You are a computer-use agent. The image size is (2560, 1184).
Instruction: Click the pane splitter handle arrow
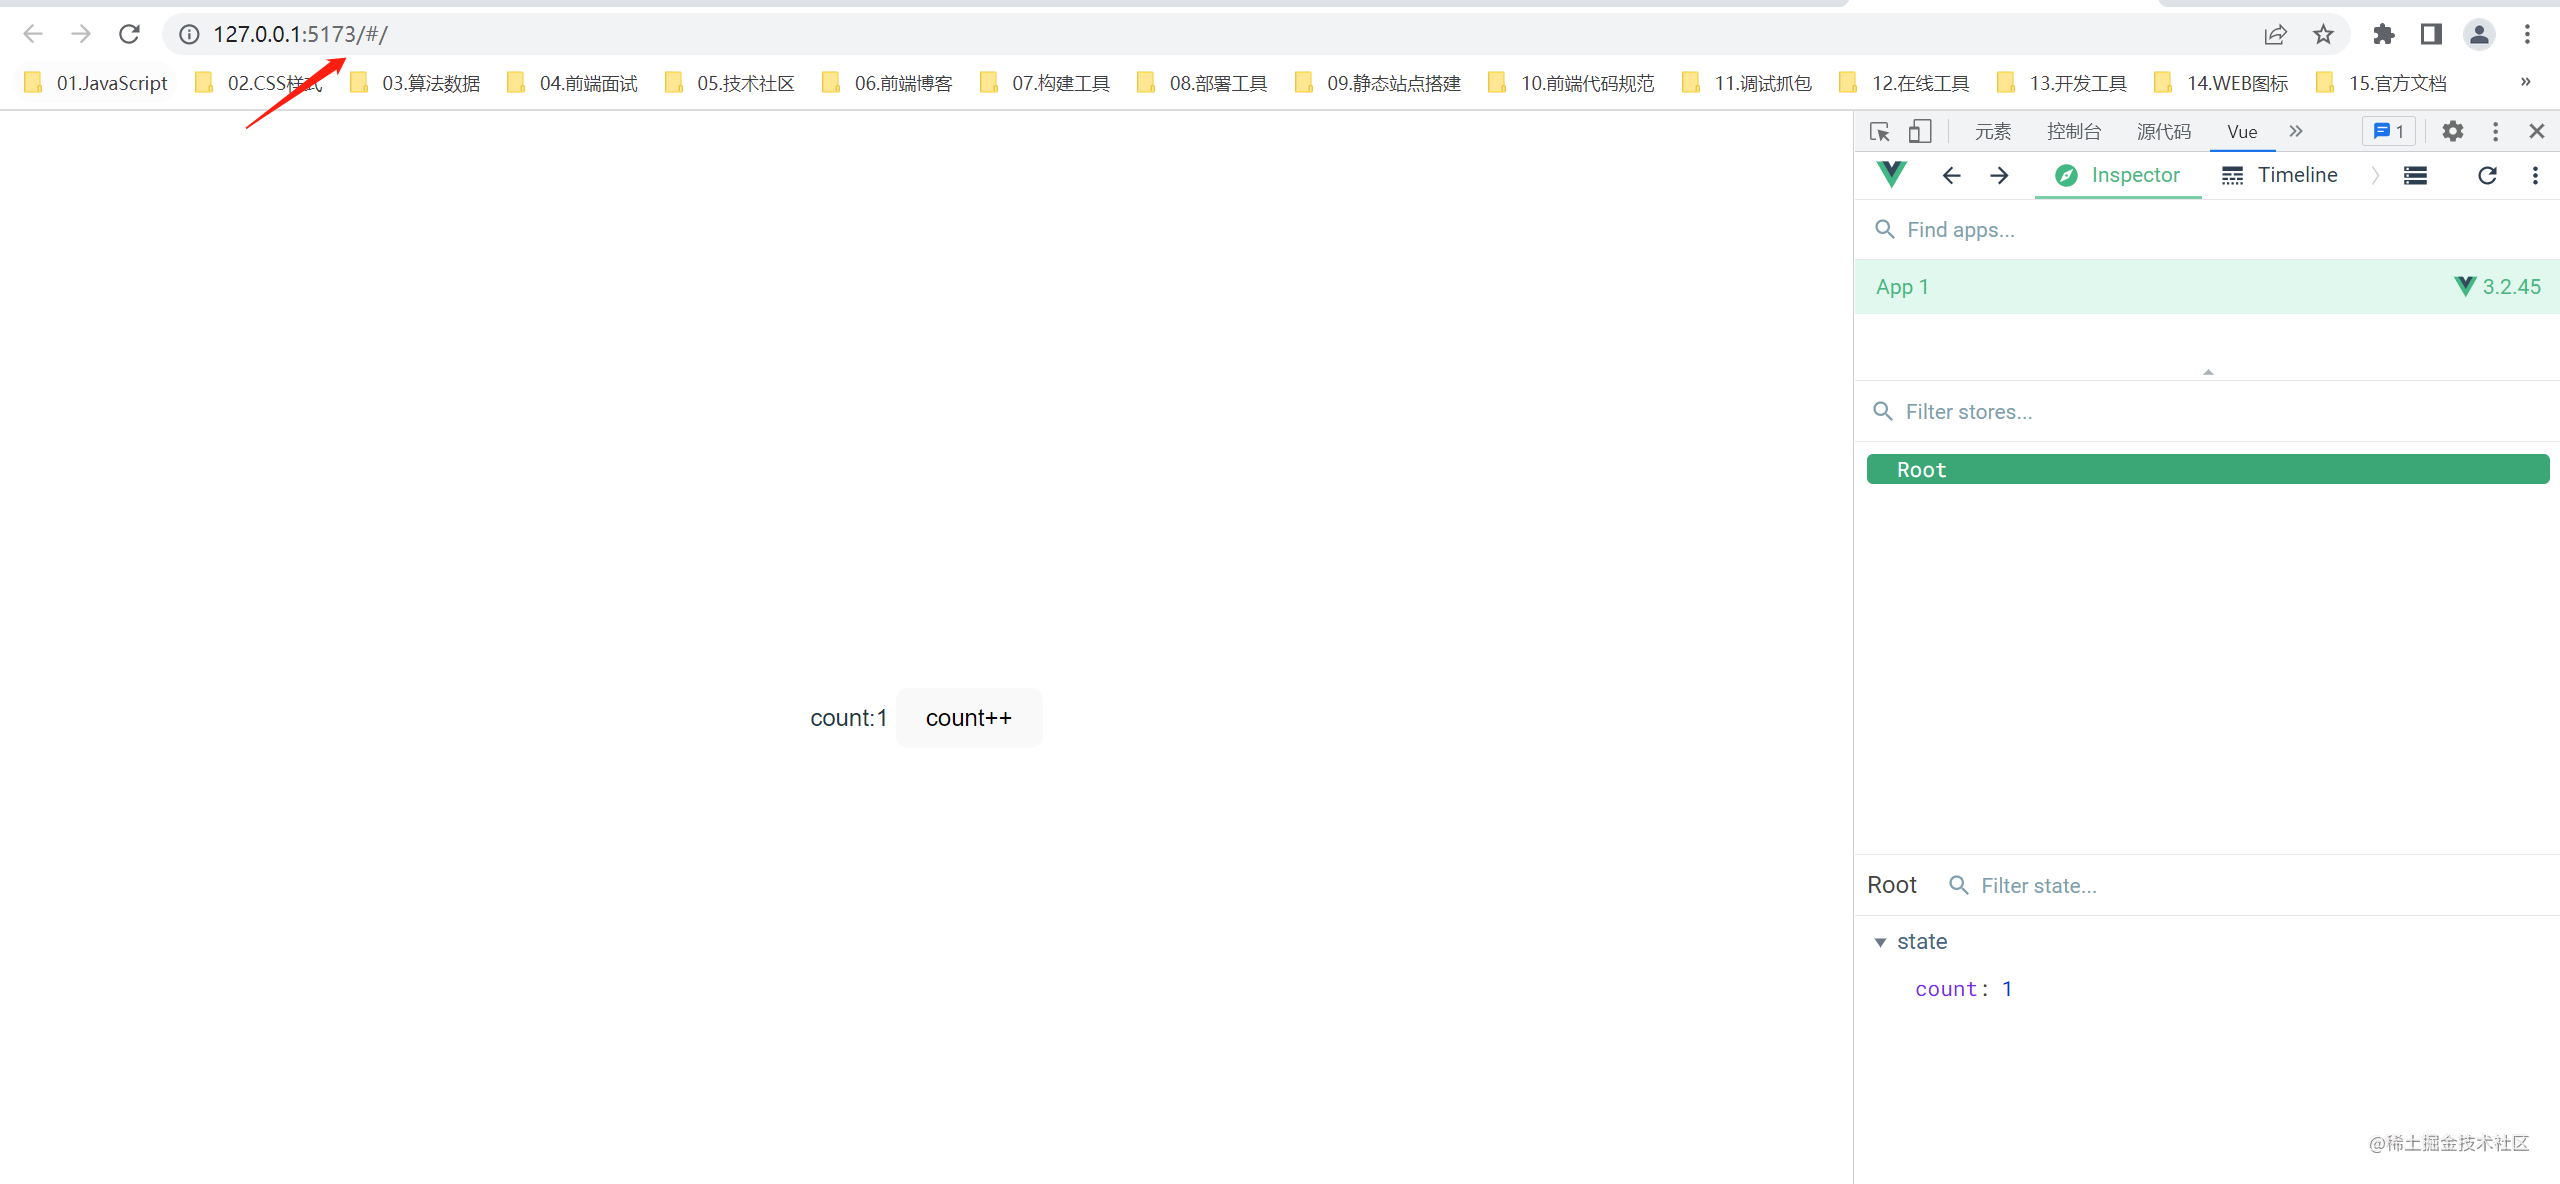pos(2208,372)
